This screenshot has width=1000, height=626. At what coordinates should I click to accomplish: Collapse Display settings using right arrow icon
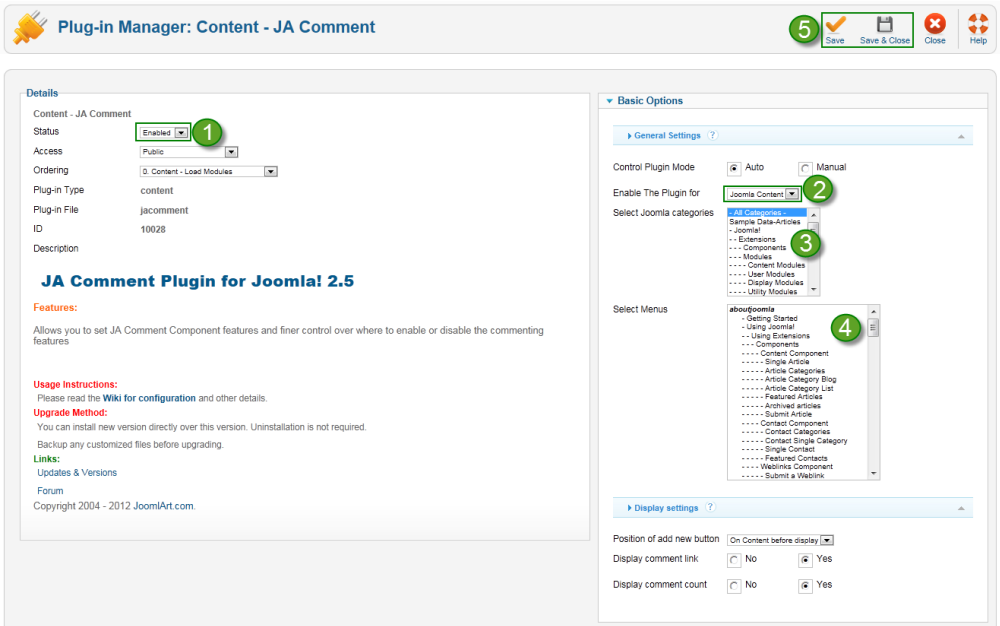click(x=629, y=508)
